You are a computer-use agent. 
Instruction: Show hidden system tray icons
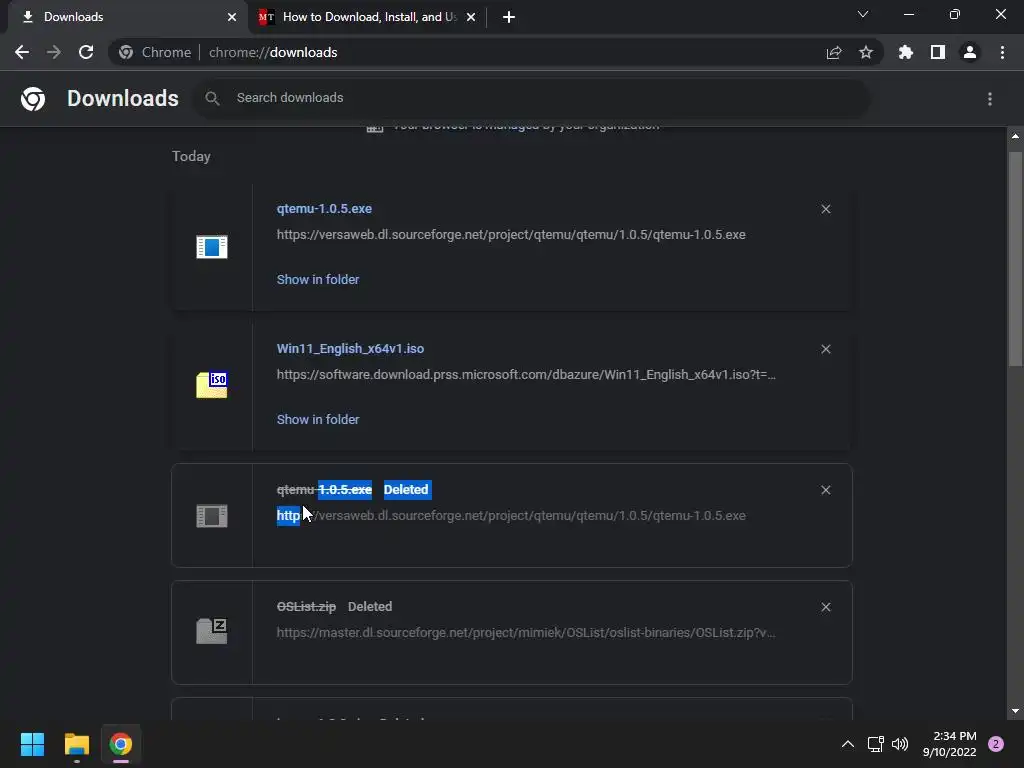848,744
